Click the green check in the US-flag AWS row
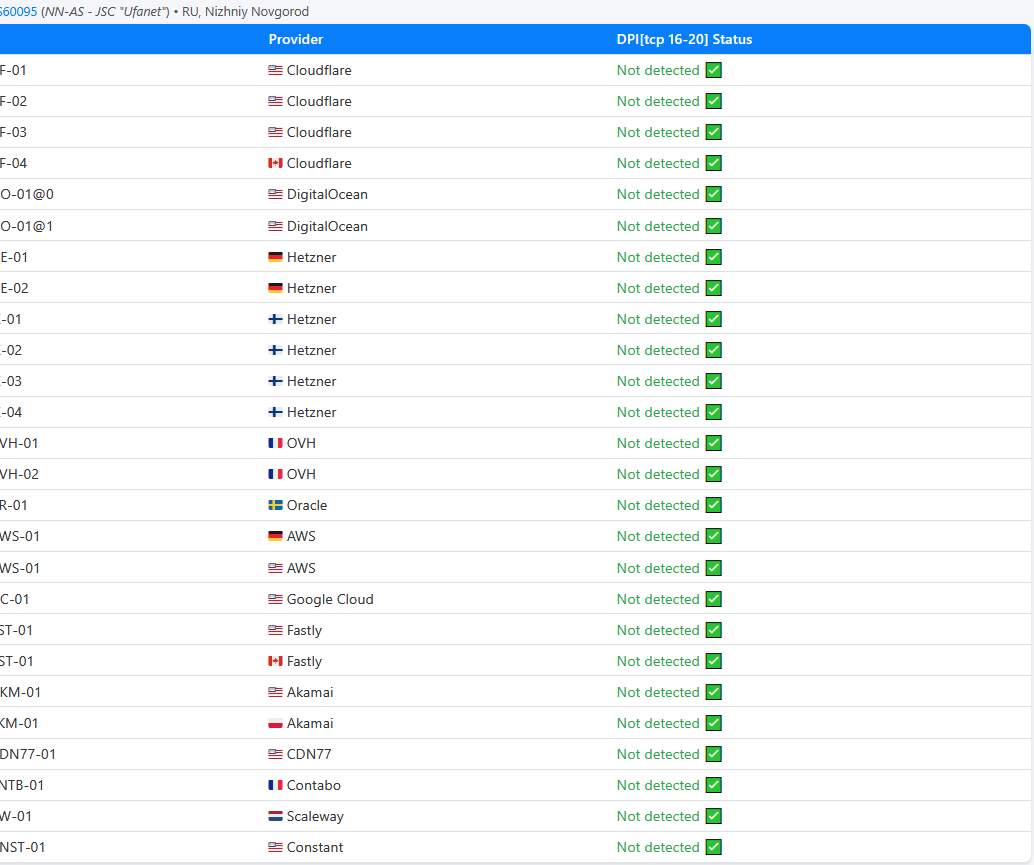Screen dimensions: 1034x865 [x=714, y=568]
